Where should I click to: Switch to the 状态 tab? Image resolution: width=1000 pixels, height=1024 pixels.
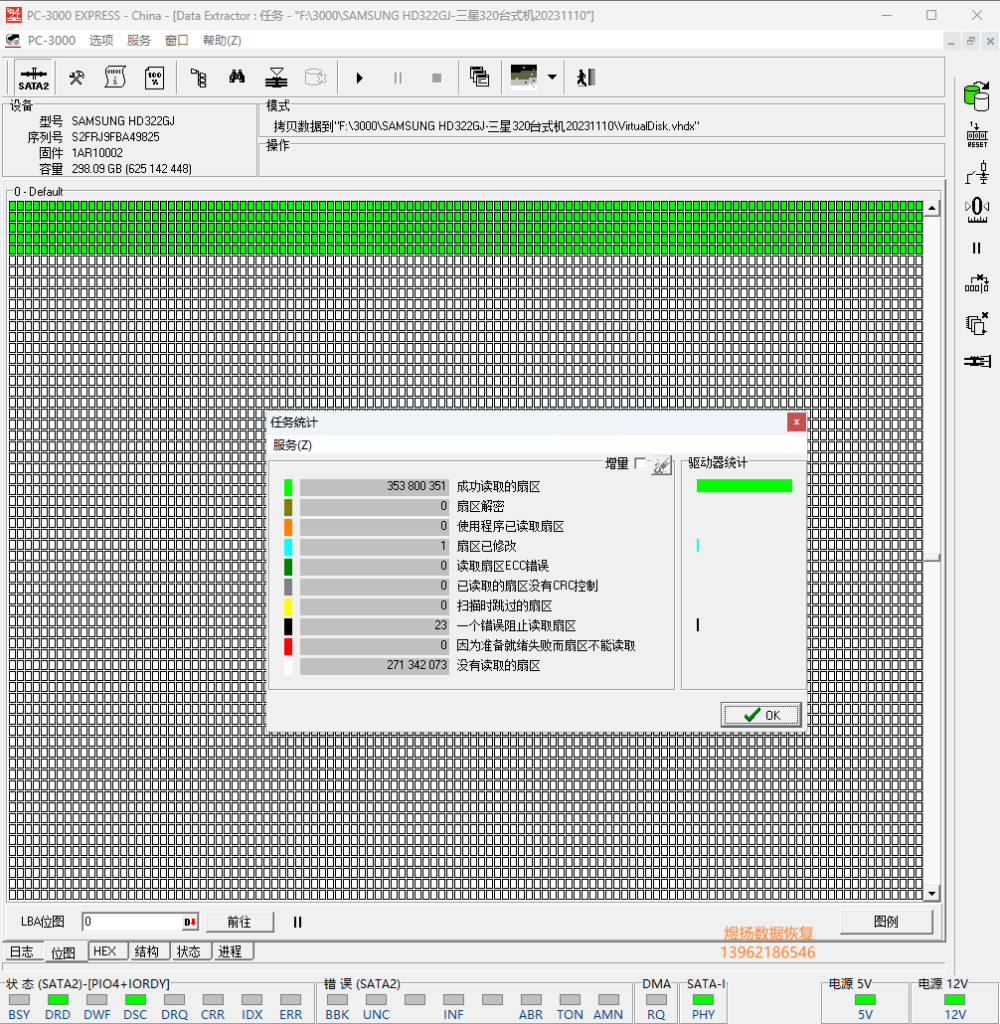click(x=189, y=952)
